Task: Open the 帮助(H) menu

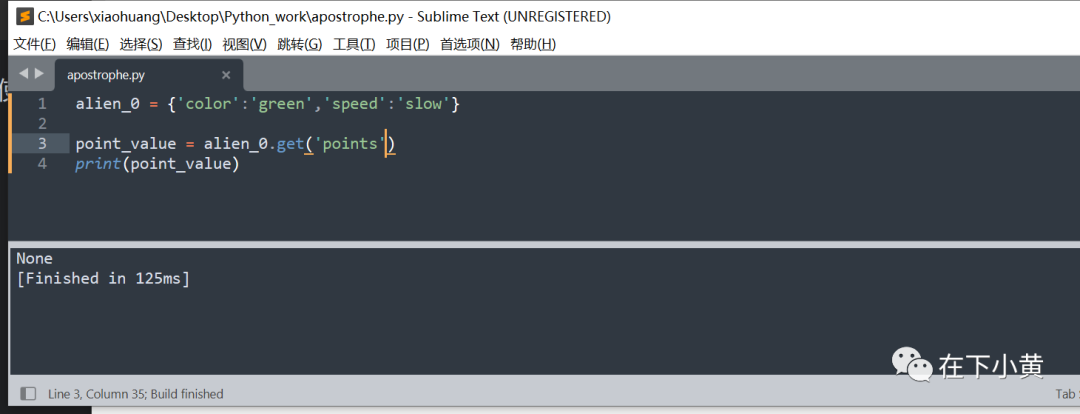Action: pyautogui.click(x=532, y=44)
